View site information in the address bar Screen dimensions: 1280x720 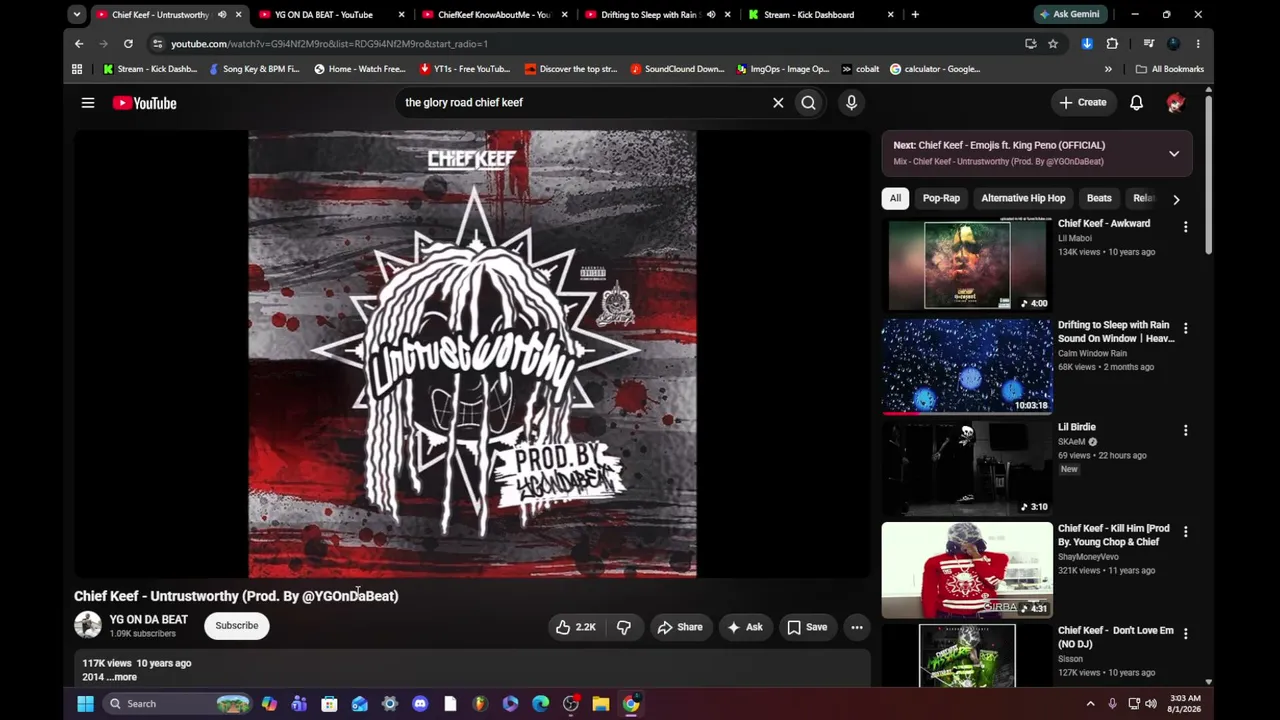(157, 44)
